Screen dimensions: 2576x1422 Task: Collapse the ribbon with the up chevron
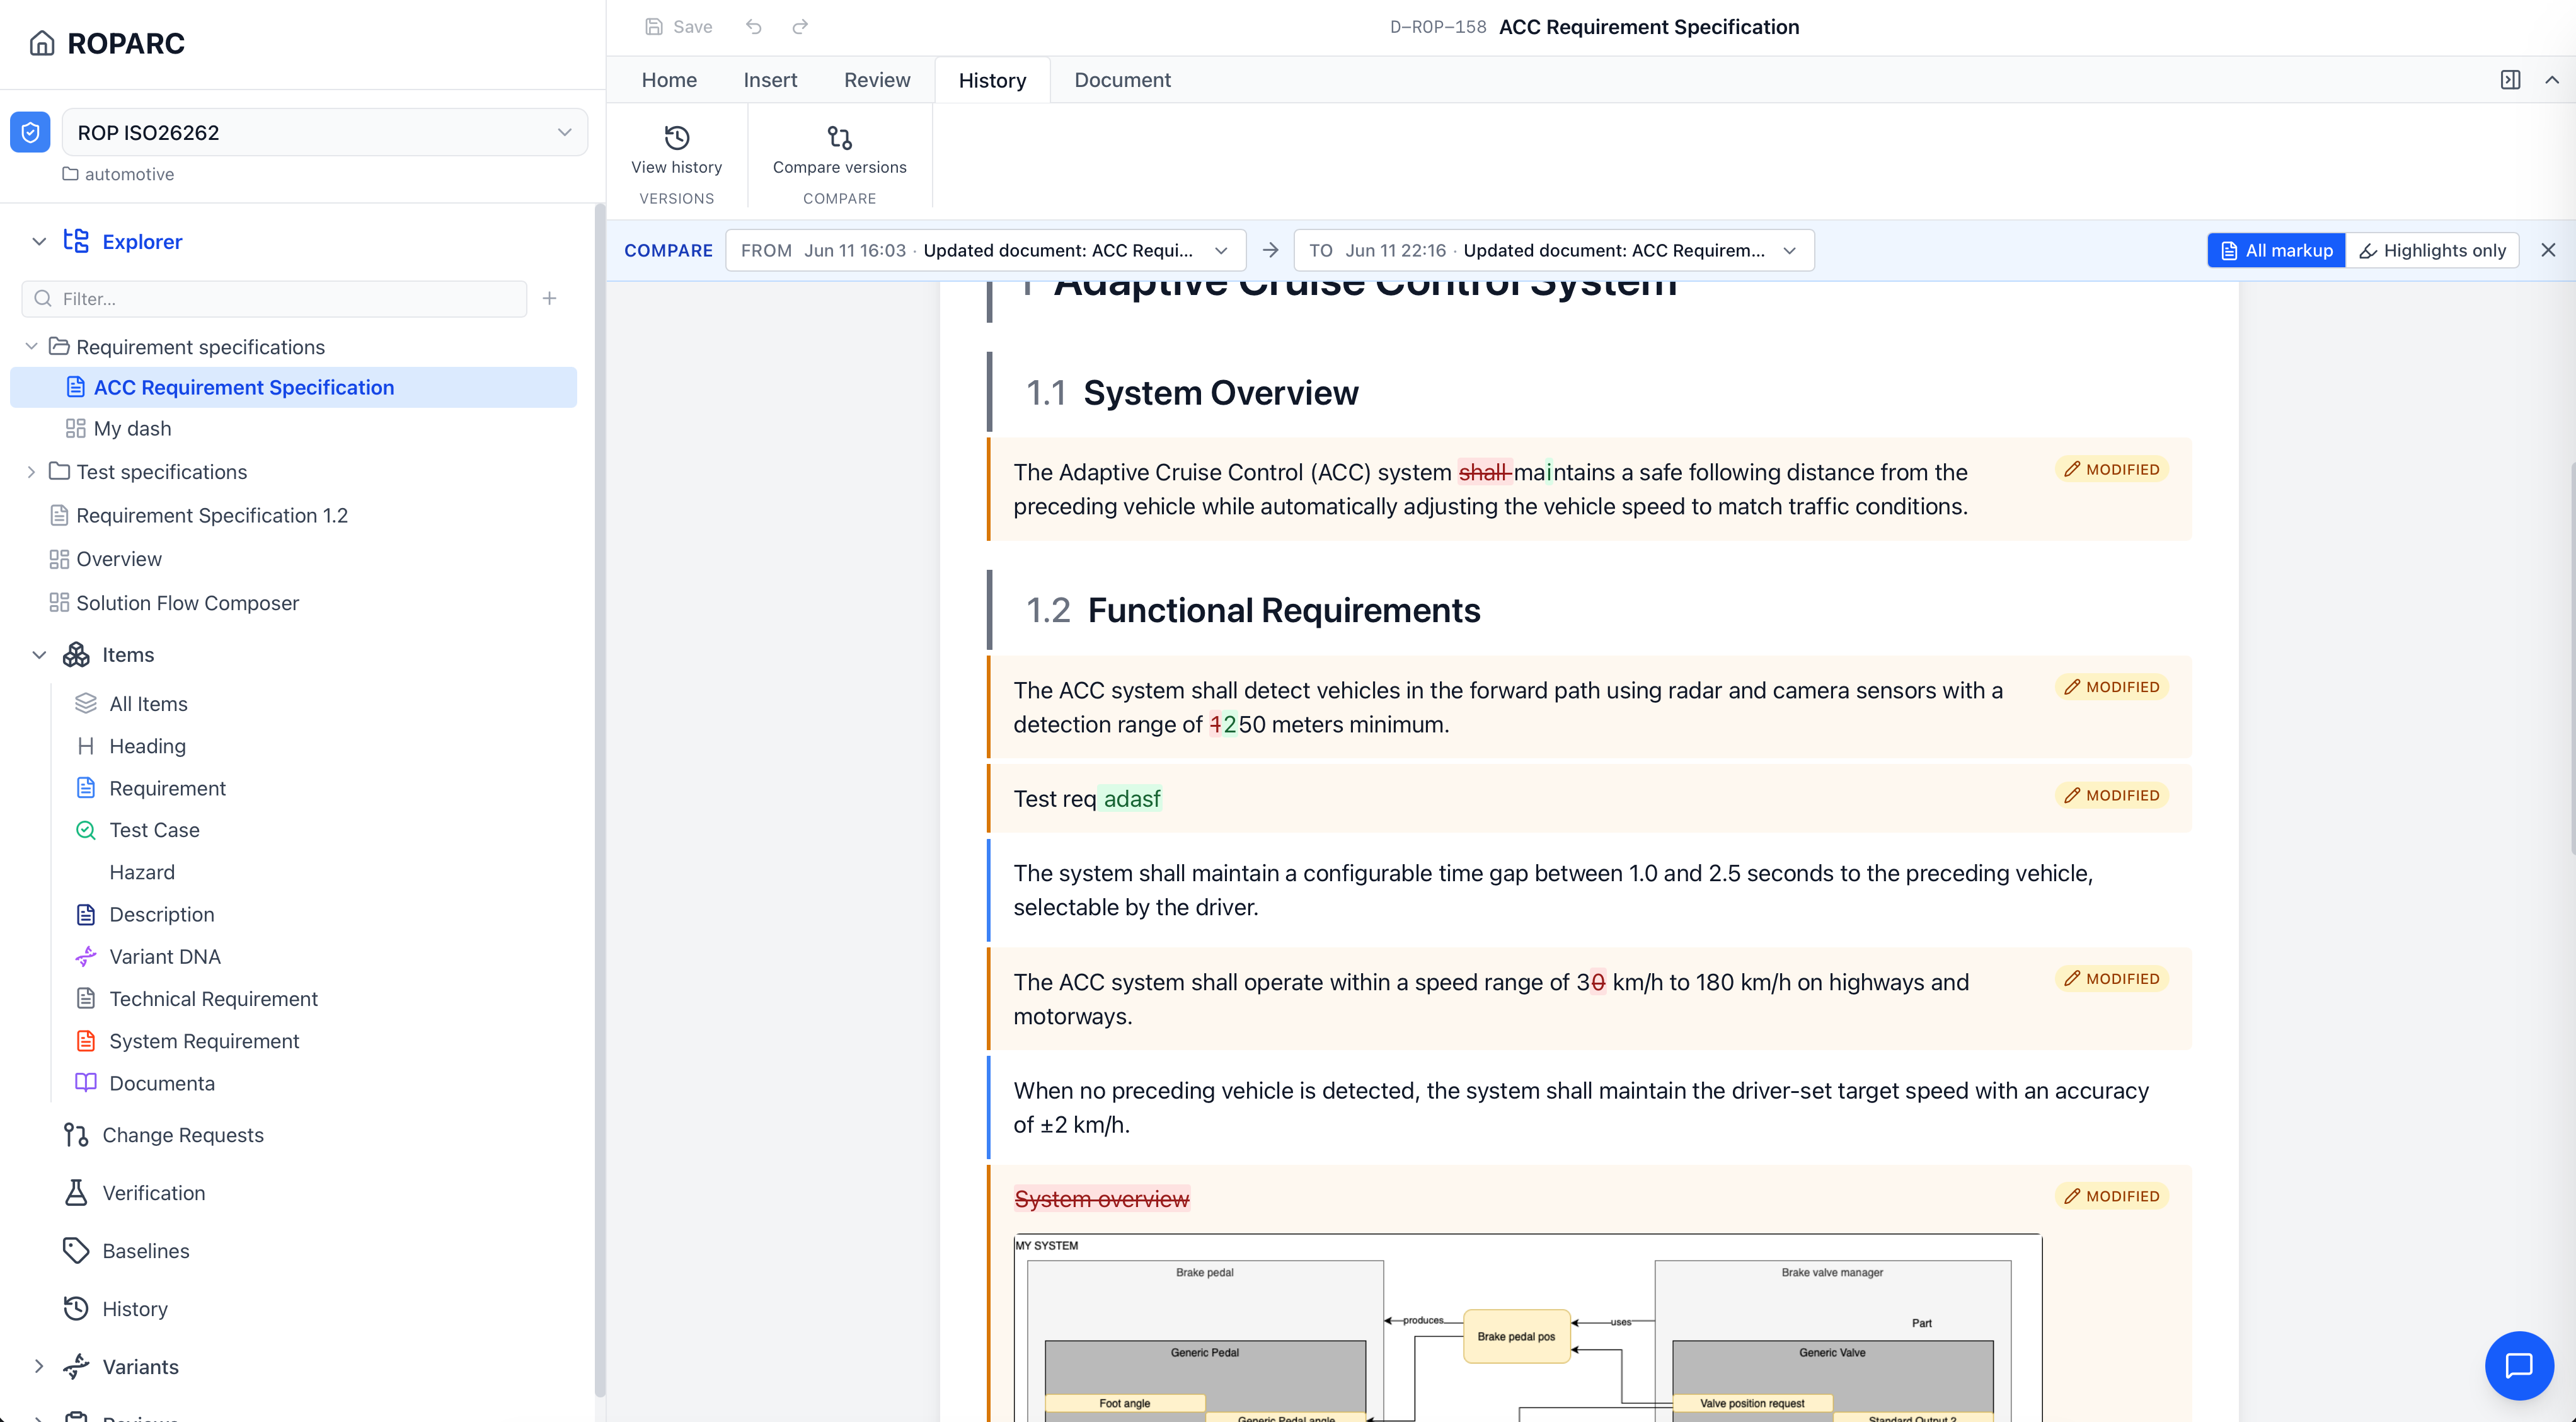2552,80
